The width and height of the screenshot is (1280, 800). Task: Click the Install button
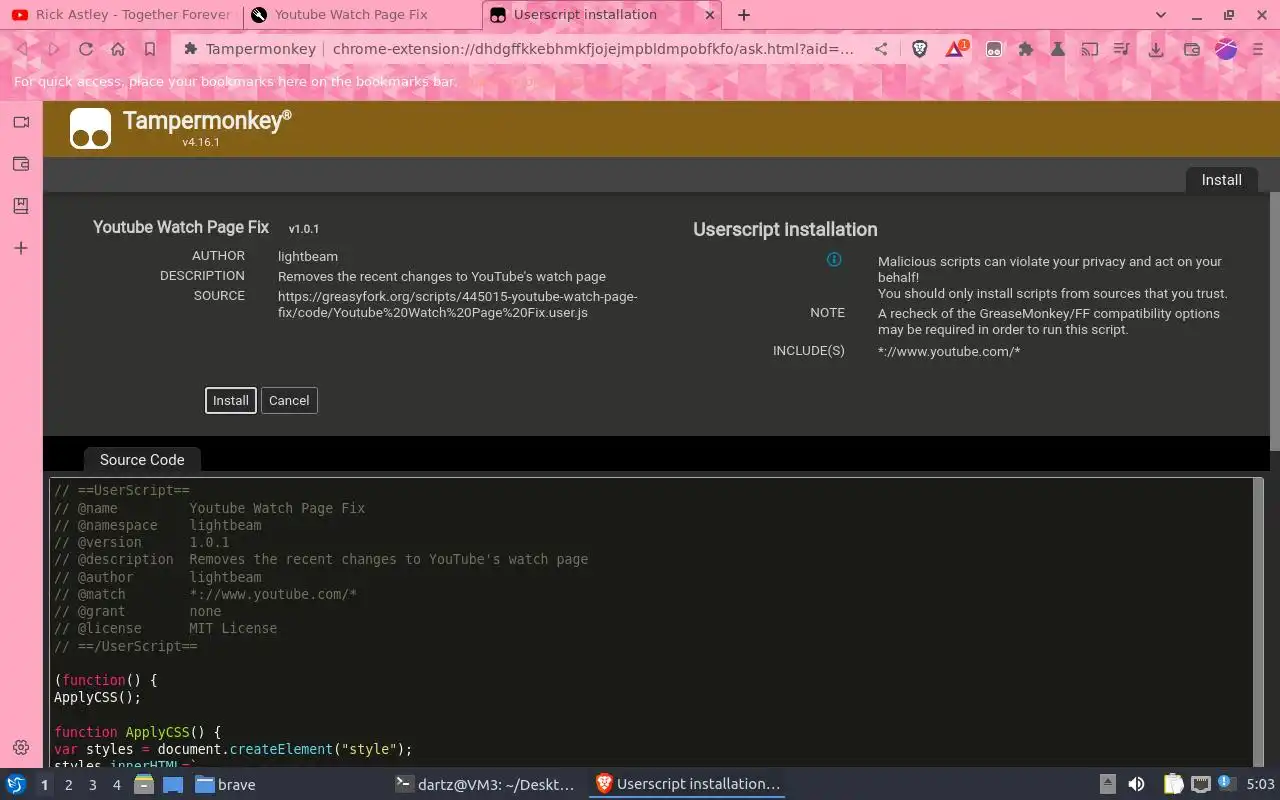tap(231, 400)
